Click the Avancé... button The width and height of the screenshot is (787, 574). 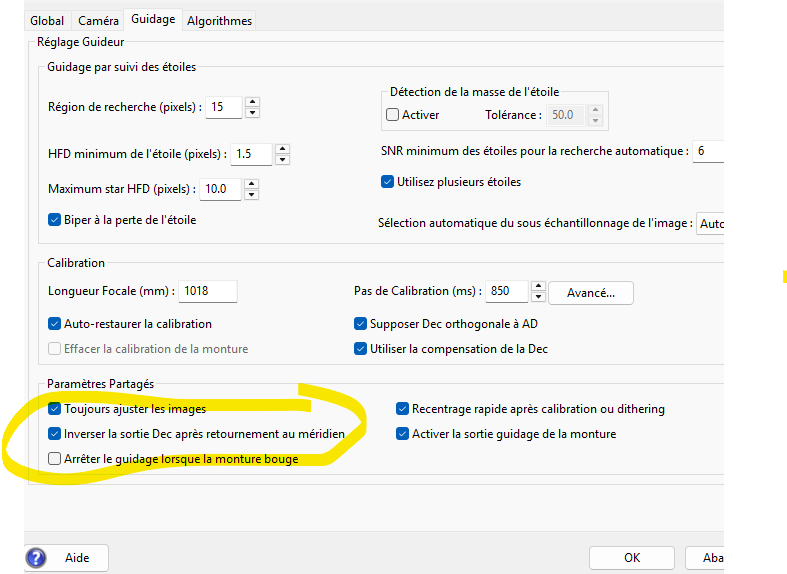(x=591, y=293)
